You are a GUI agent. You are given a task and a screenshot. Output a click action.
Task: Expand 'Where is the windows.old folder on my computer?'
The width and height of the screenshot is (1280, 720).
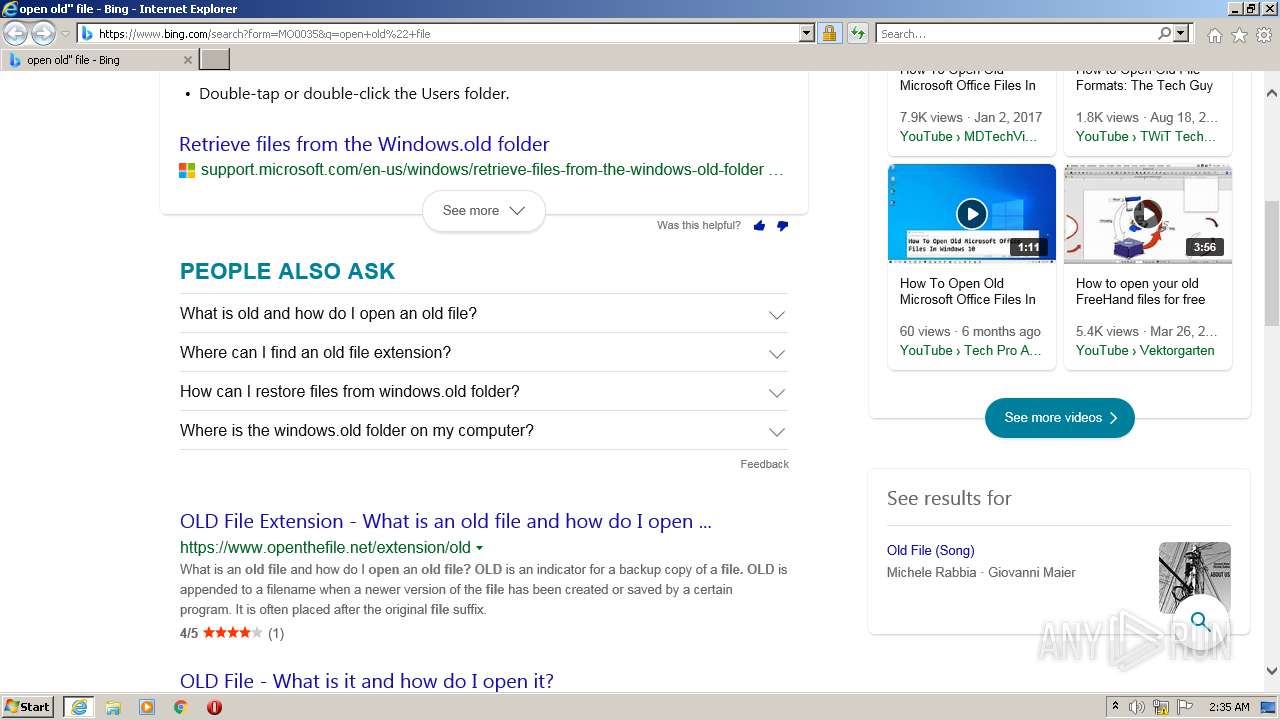(483, 431)
